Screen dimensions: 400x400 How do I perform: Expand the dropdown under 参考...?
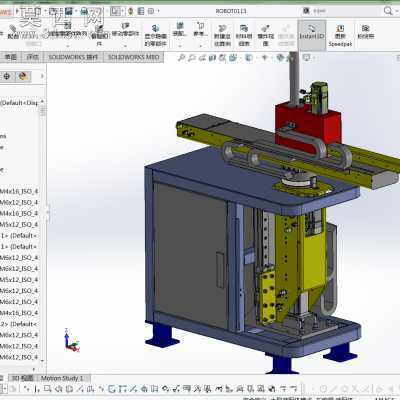[200, 46]
